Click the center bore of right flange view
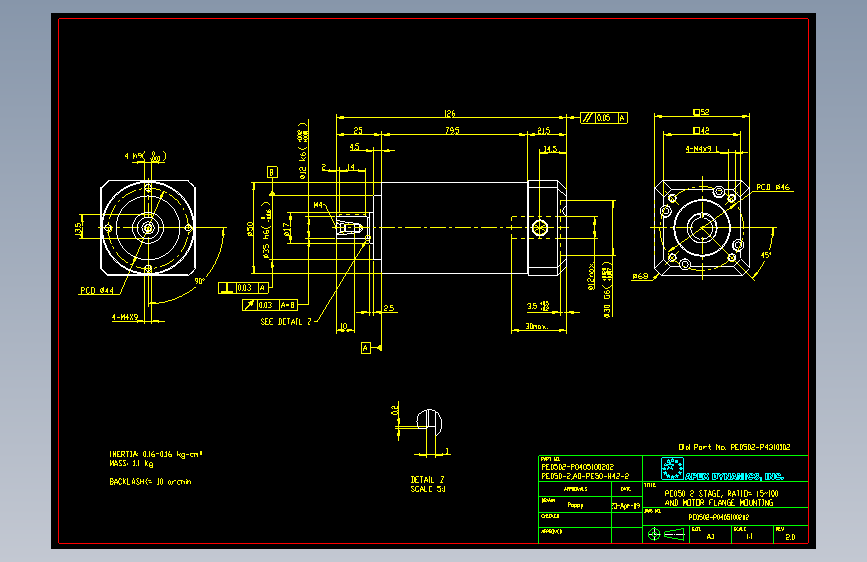Image resolution: width=867 pixels, height=562 pixels. (702, 227)
